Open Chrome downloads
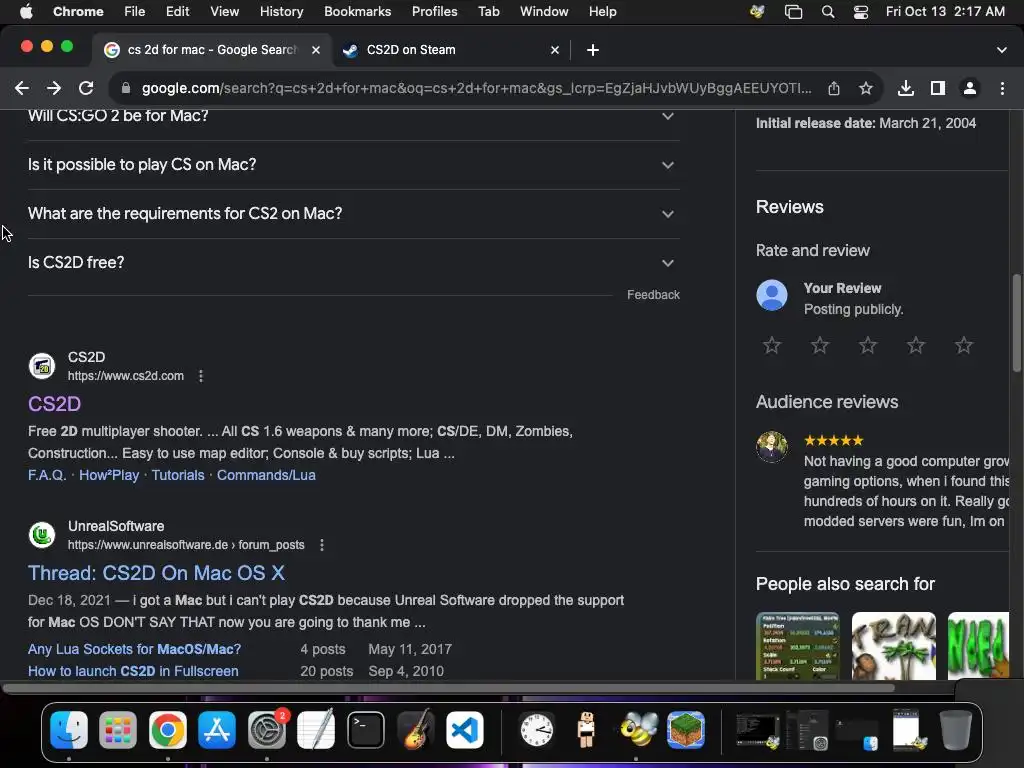 point(906,88)
